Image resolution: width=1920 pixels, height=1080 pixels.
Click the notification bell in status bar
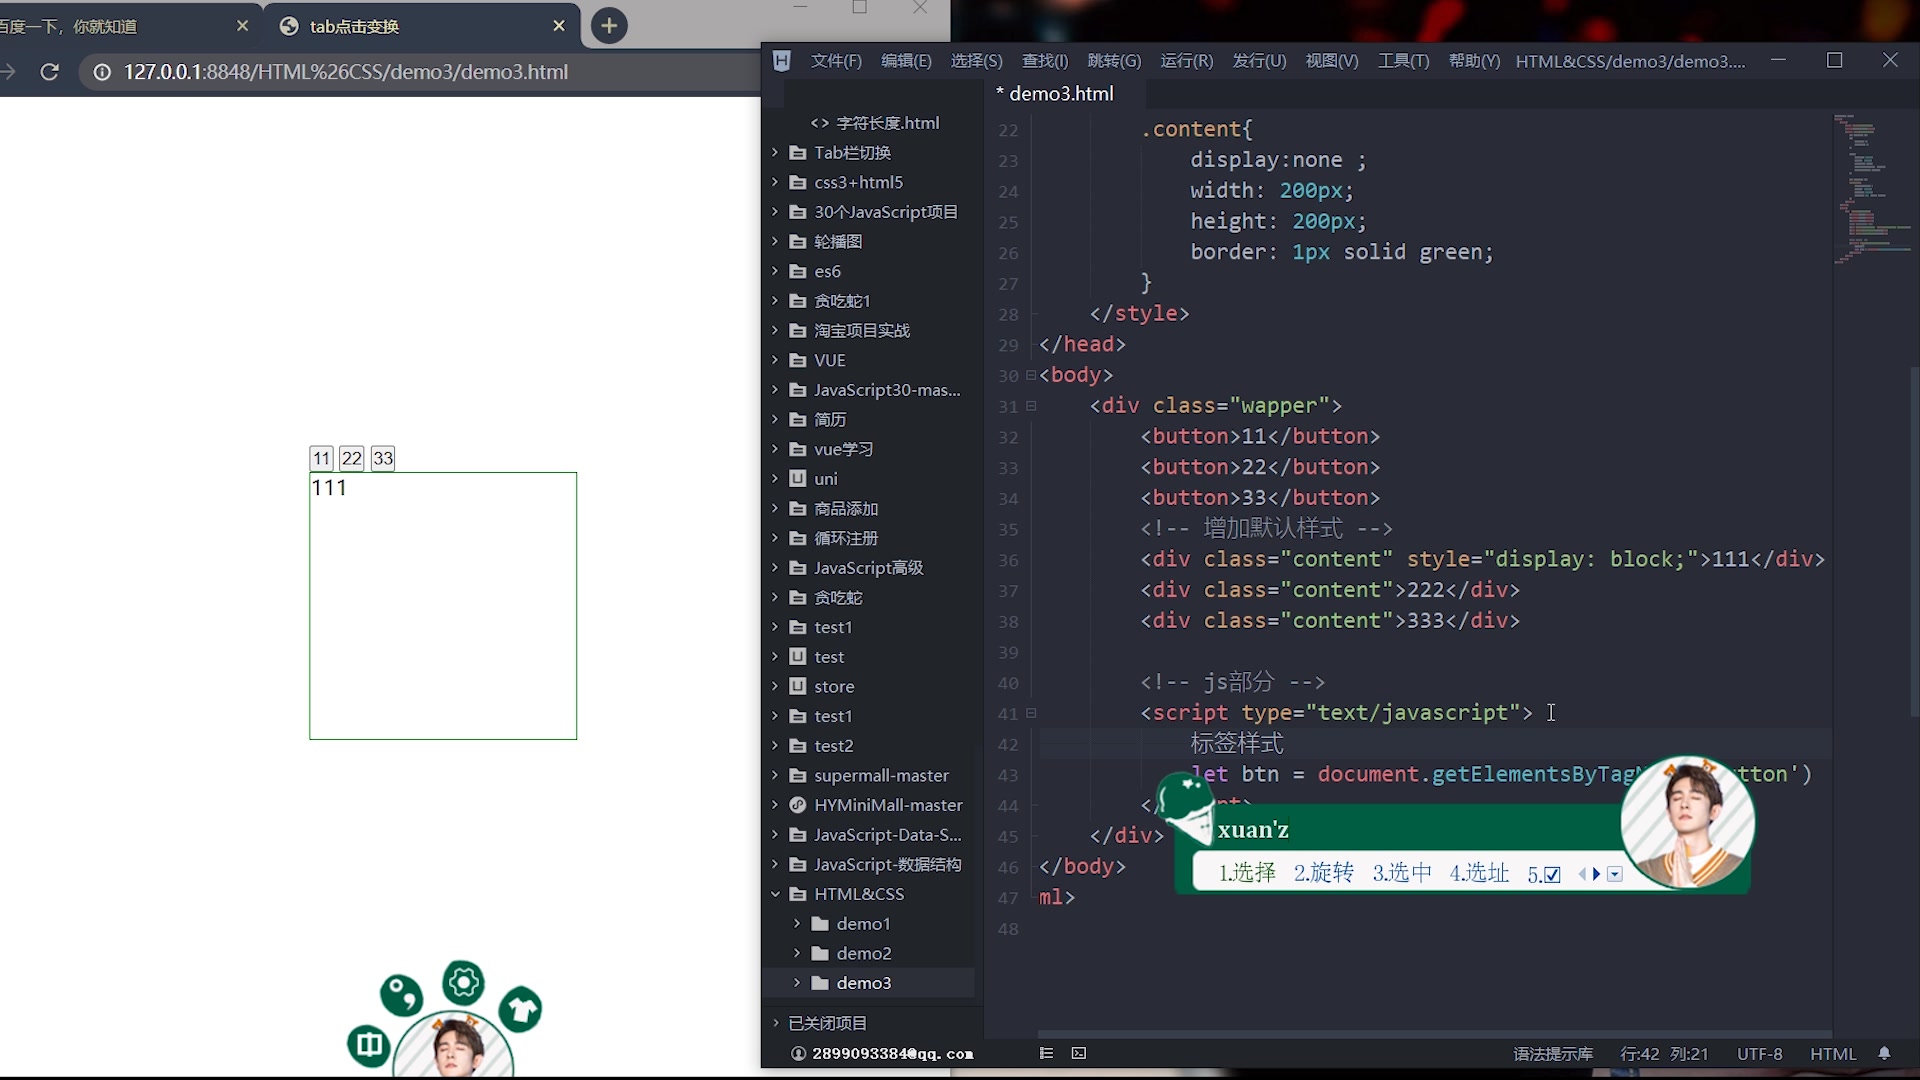1884,1053
